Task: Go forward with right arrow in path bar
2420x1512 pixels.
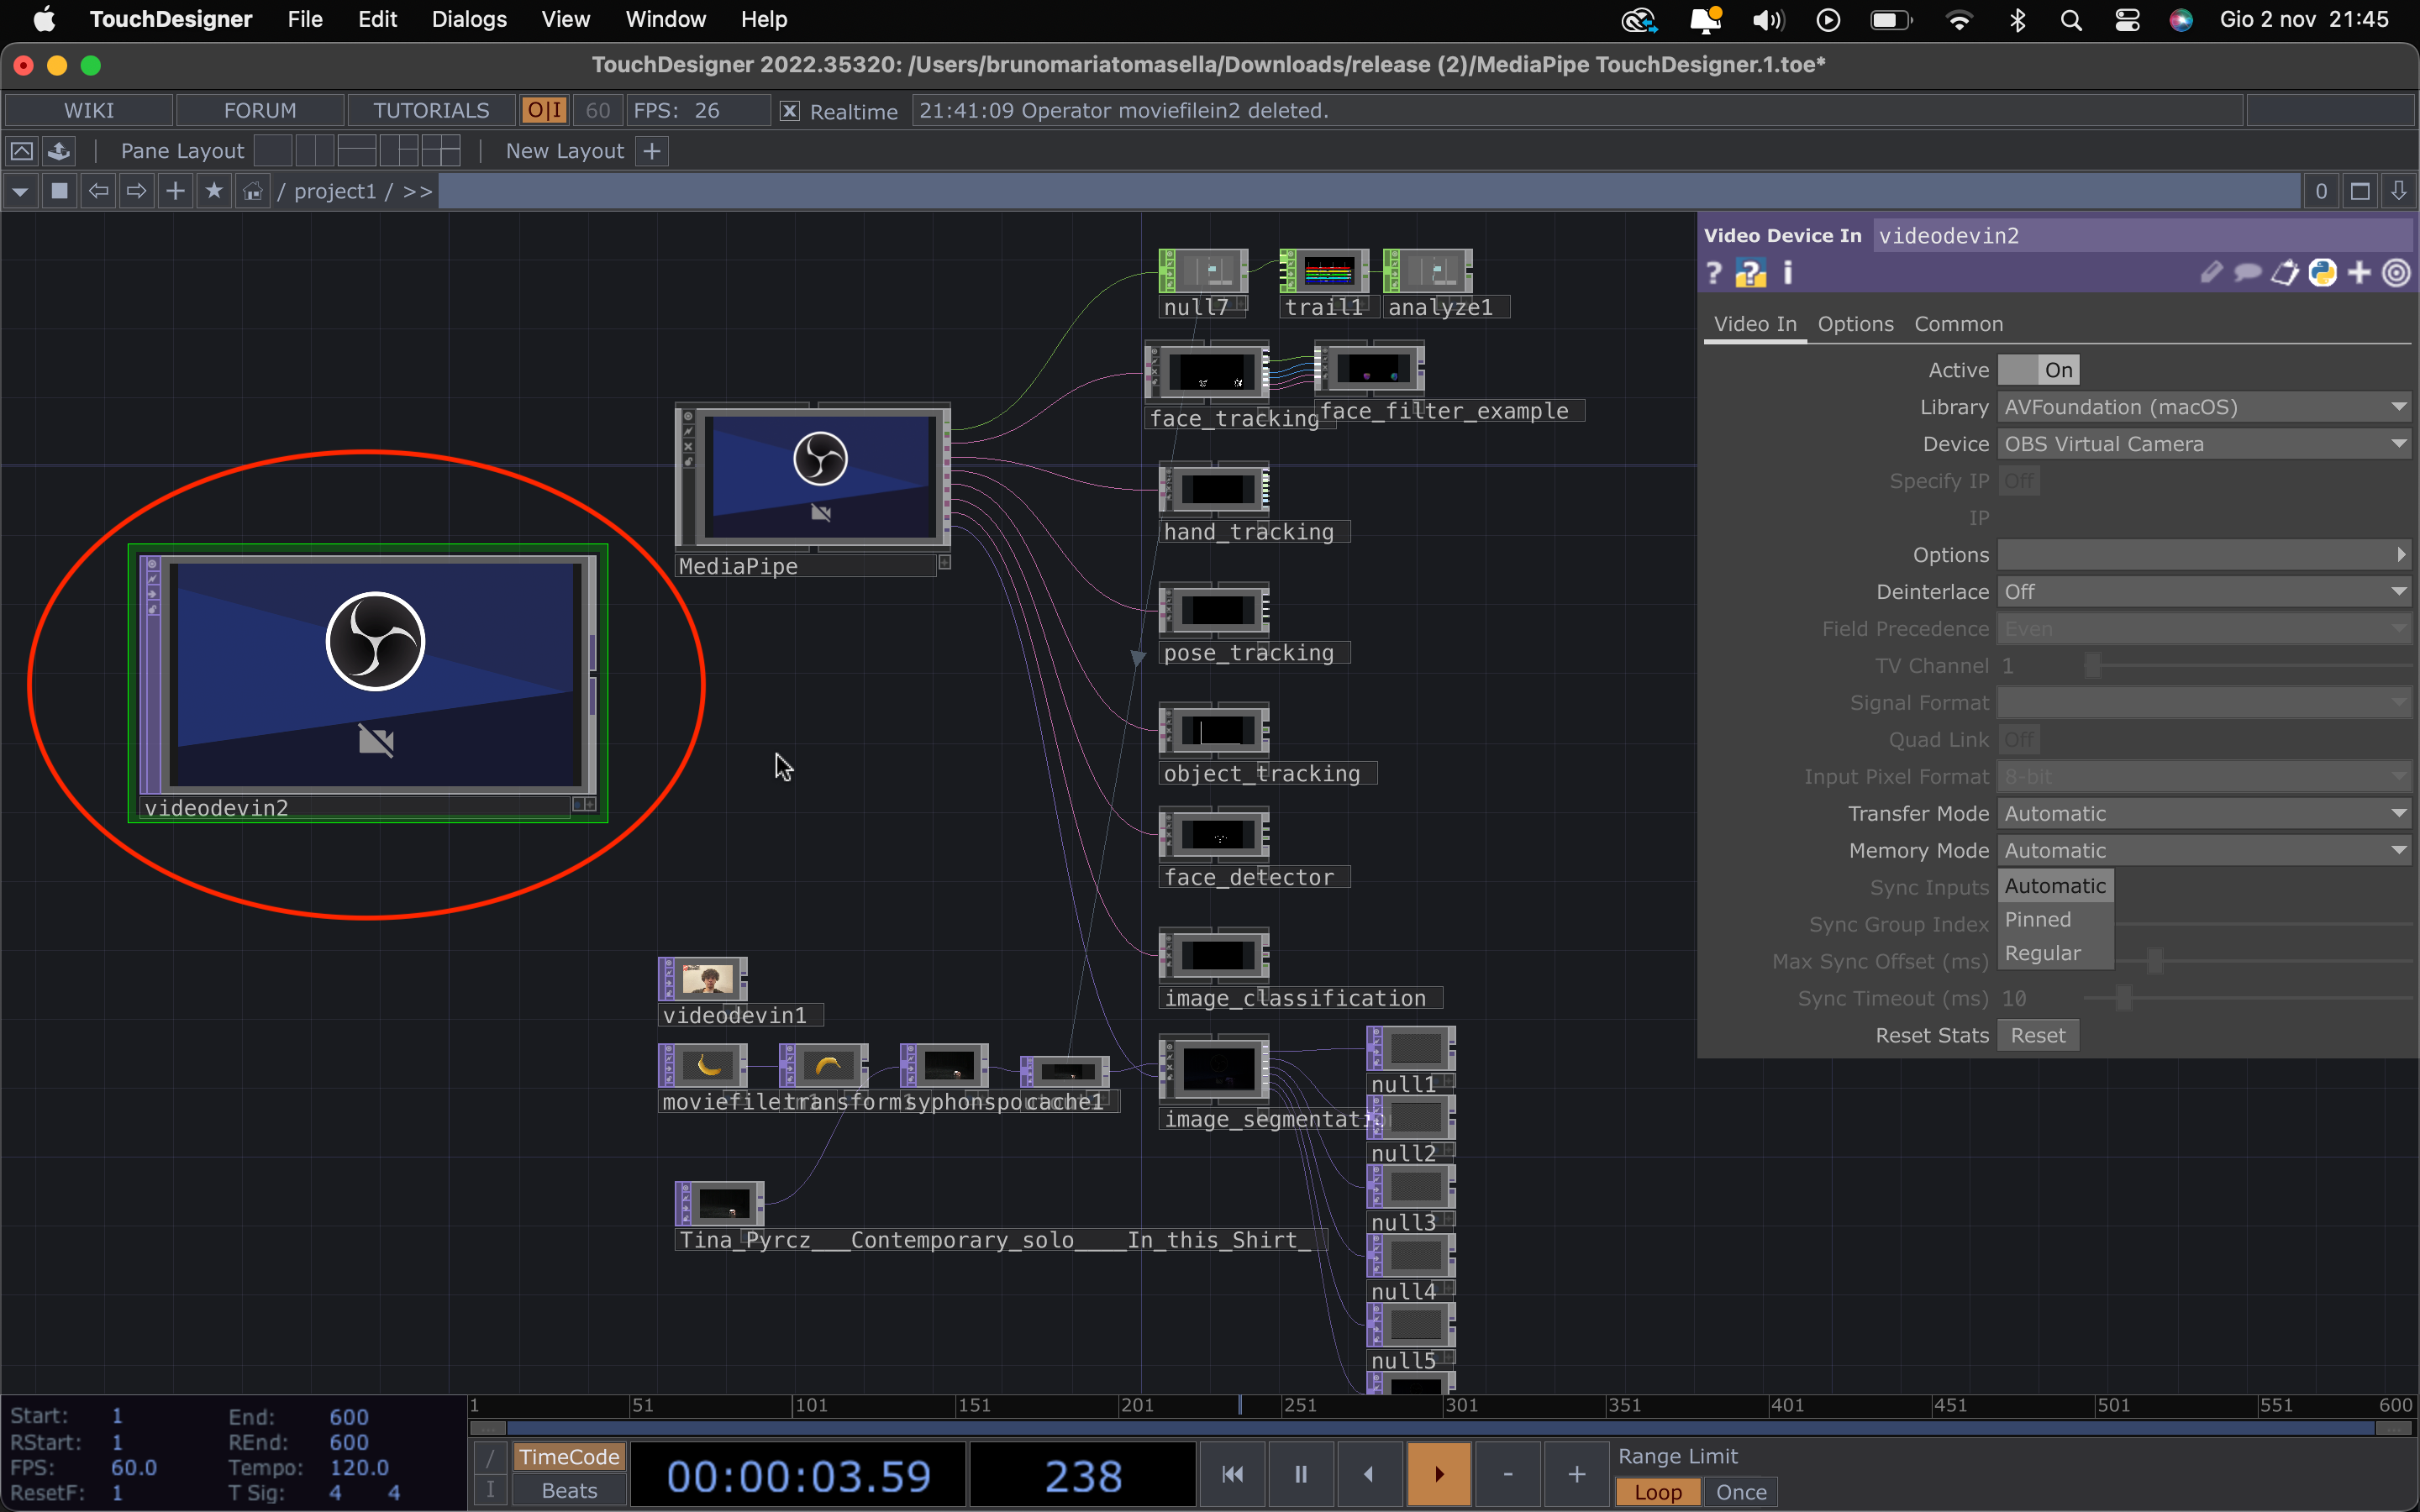Action: (x=136, y=191)
